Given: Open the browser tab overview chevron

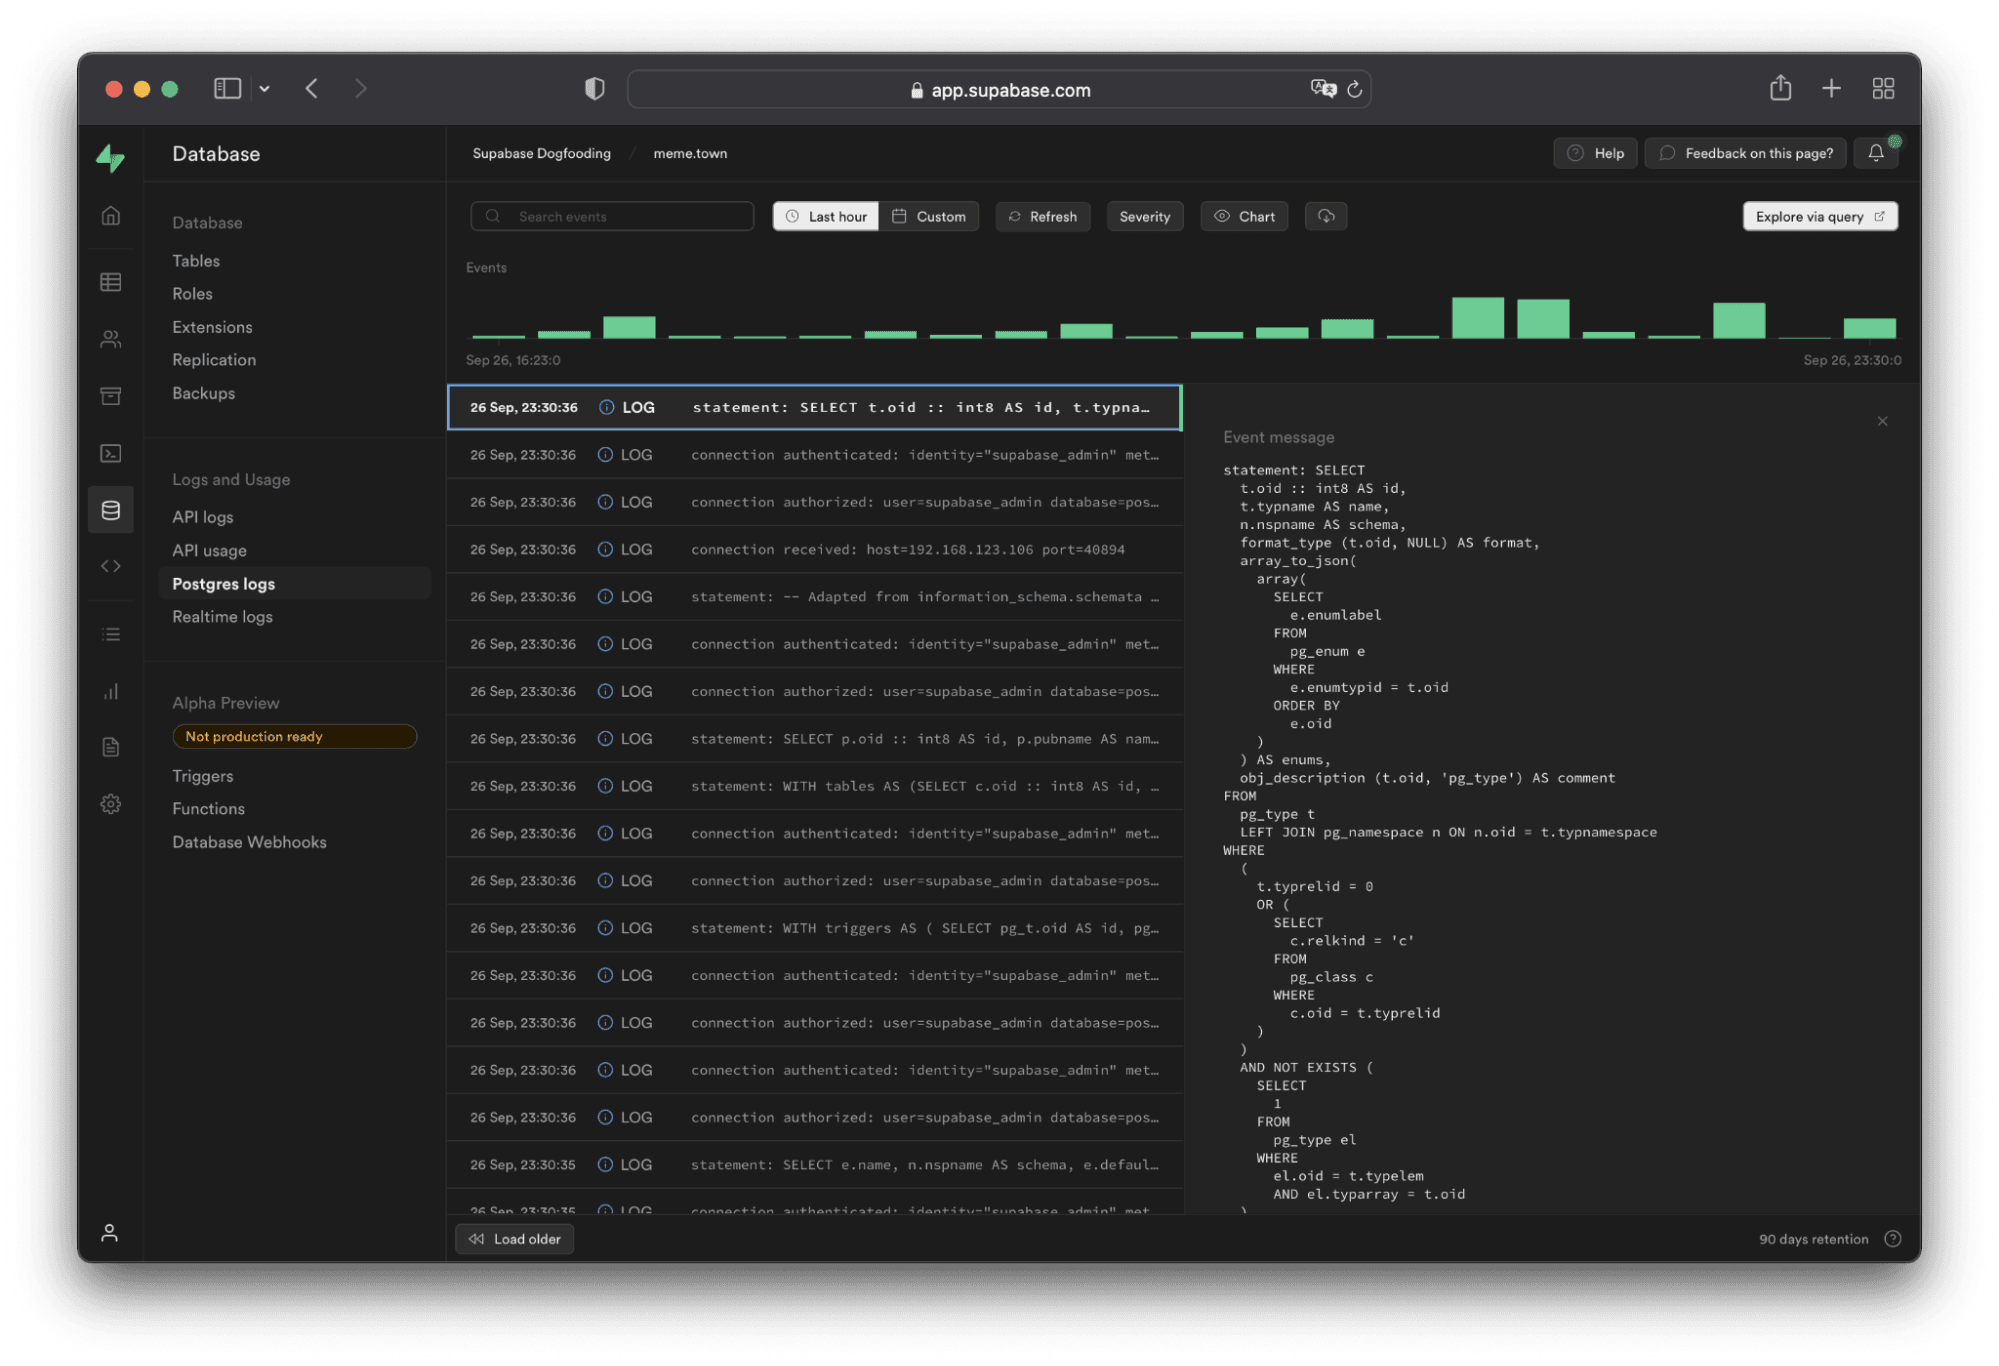Looking at the screenshot, I should (264, 88).
